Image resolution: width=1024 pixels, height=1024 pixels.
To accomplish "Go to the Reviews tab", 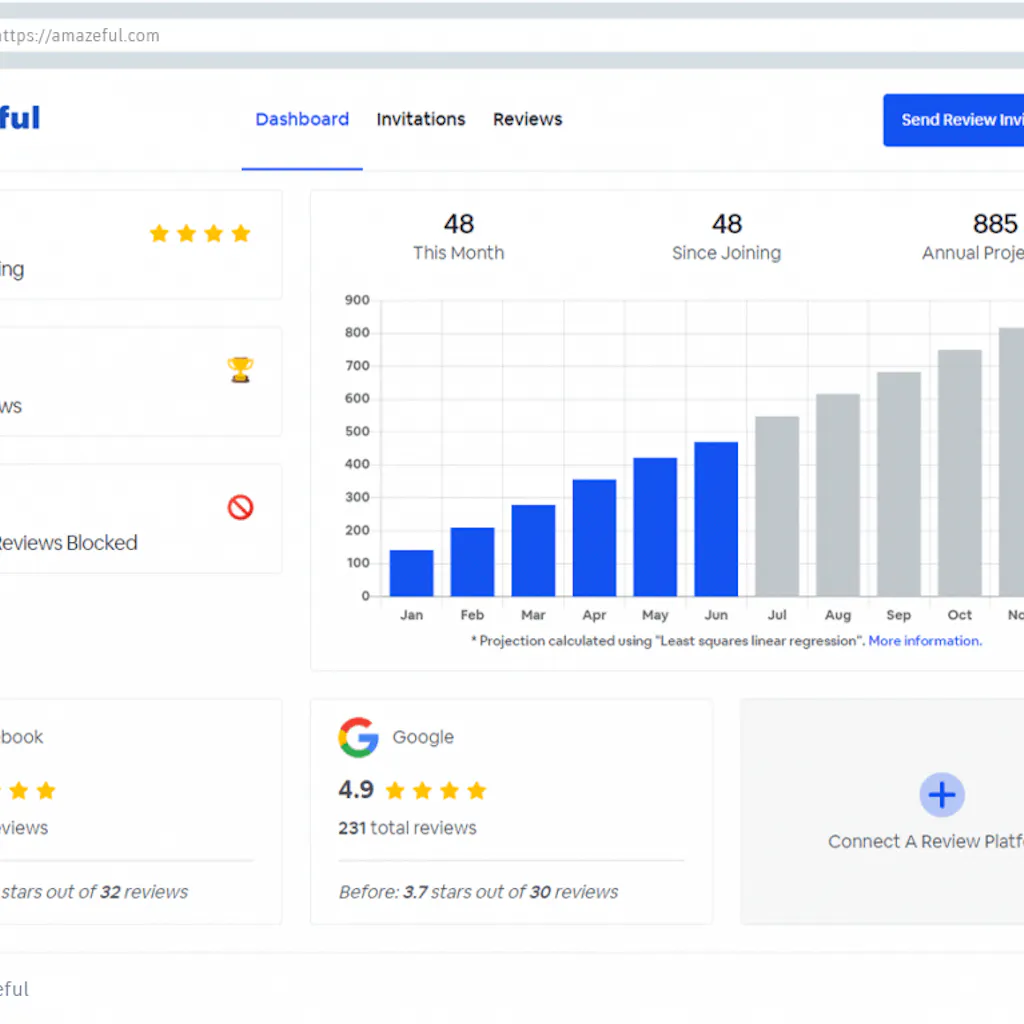I will point(527,119).
